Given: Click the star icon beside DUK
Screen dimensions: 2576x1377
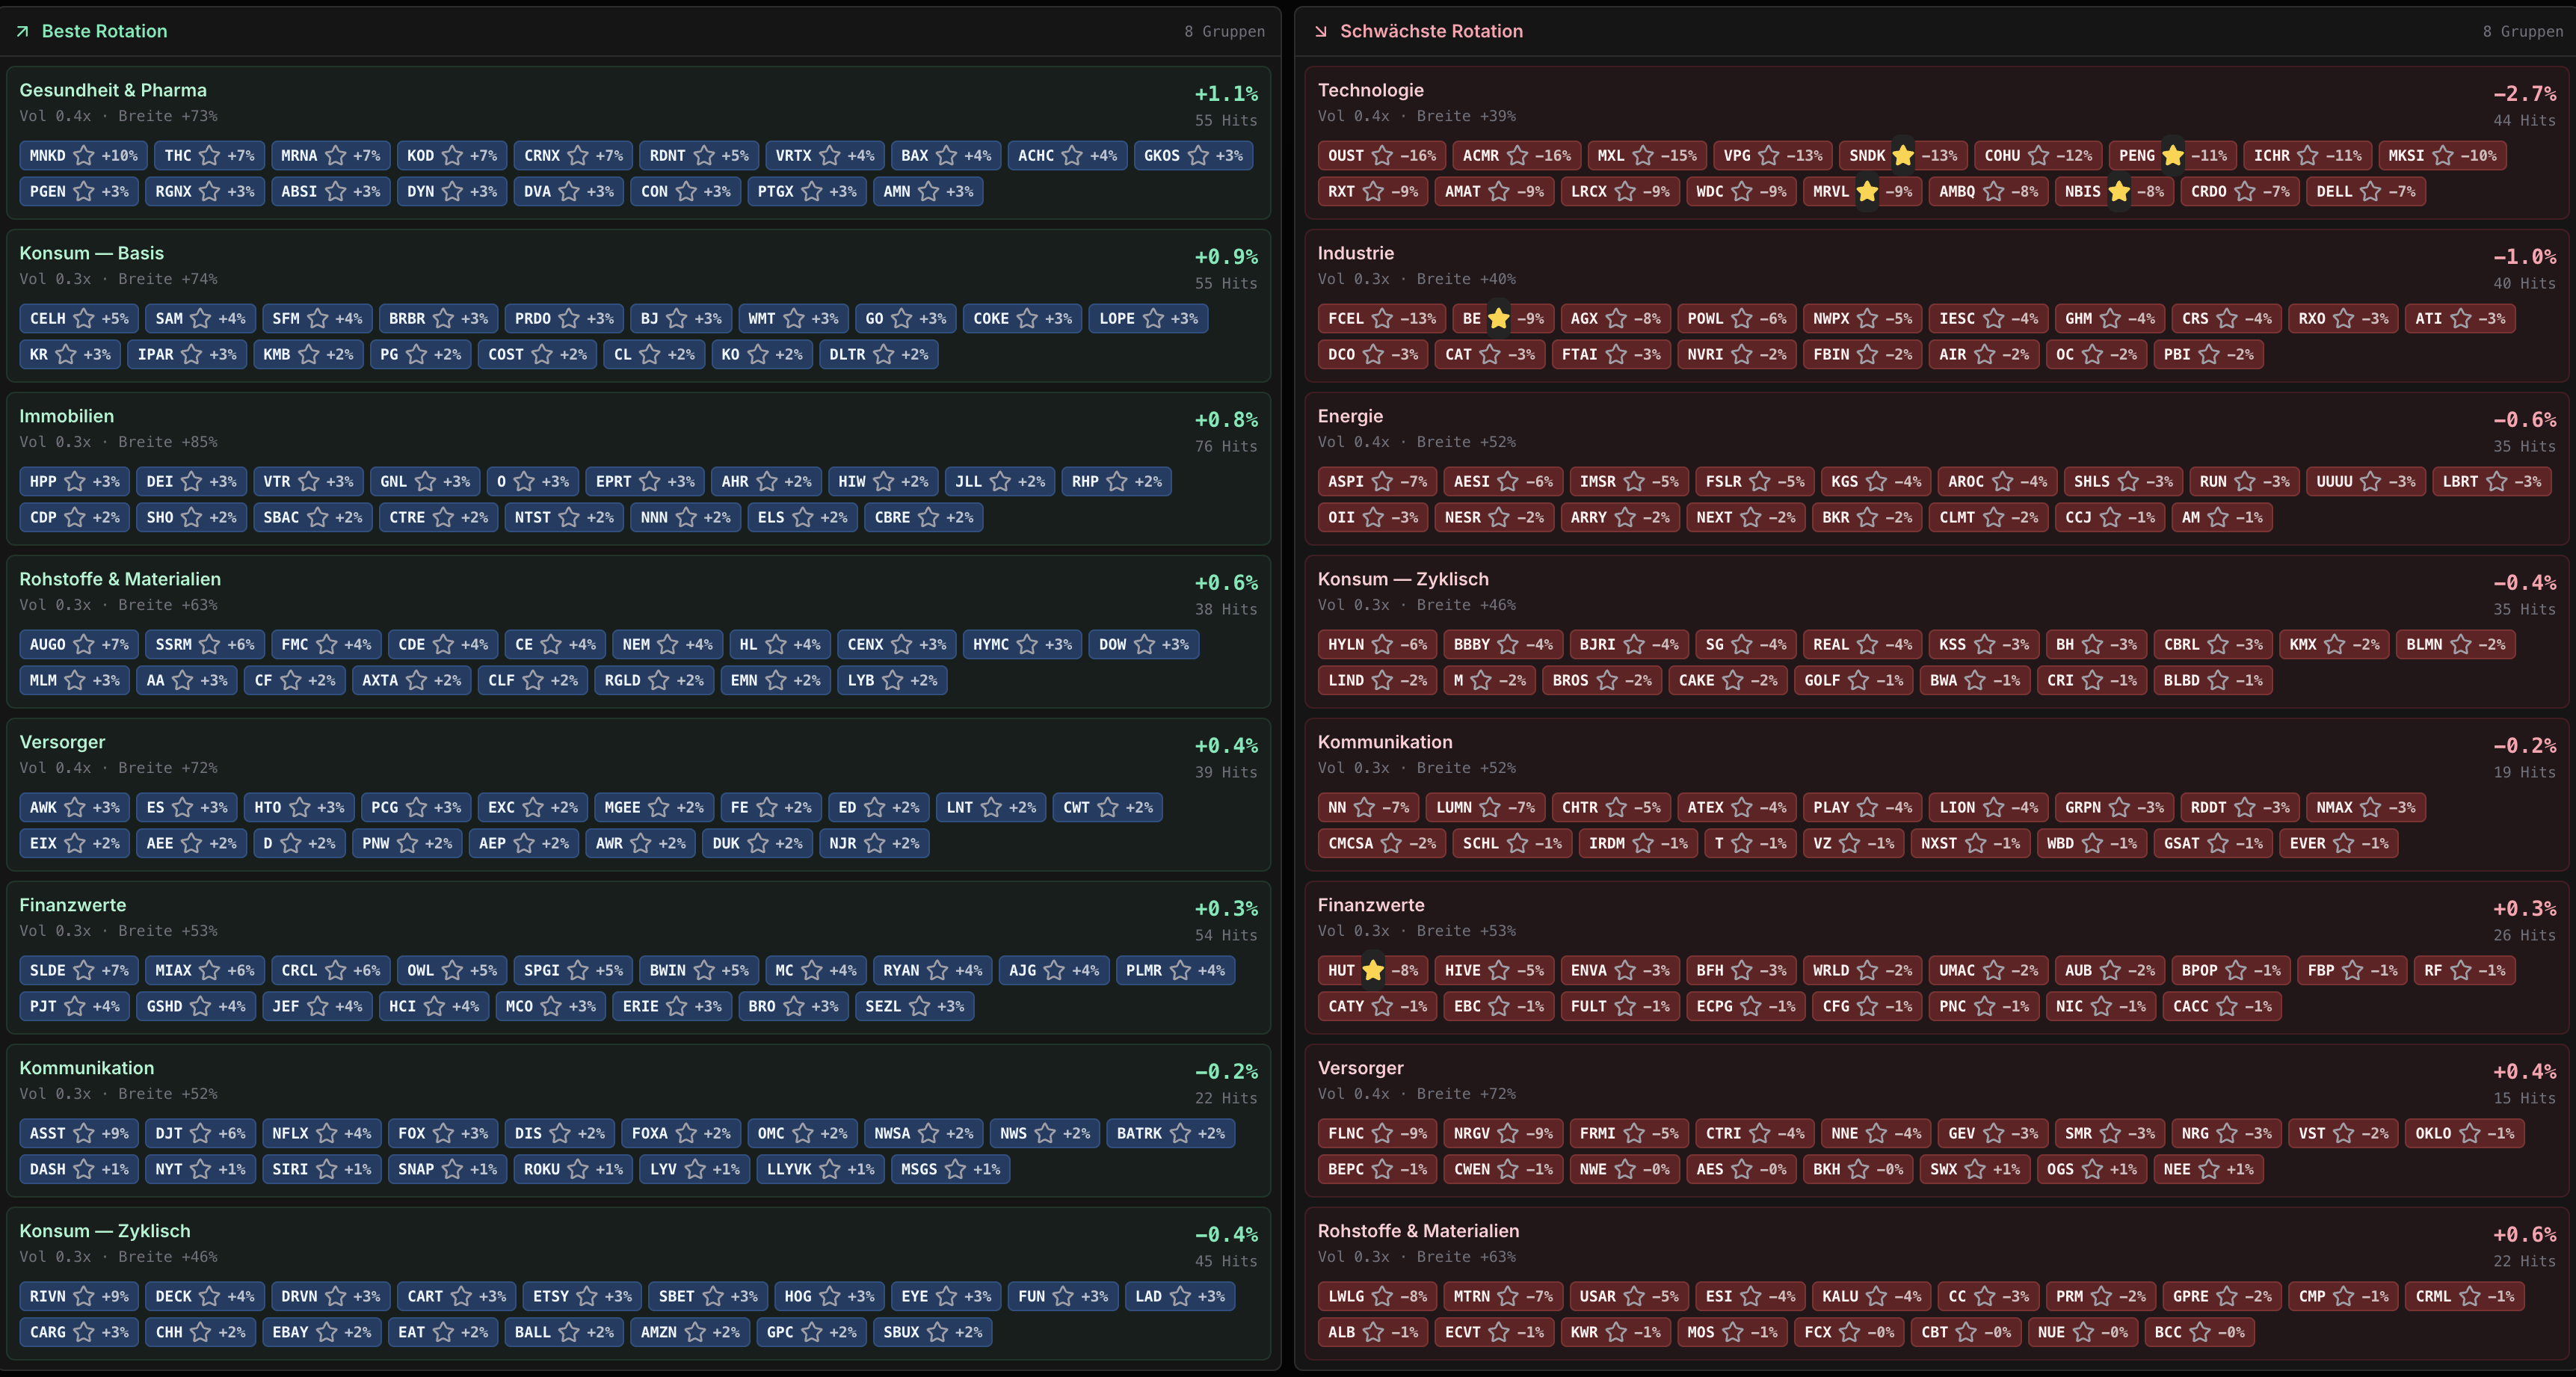Looking at the screenshot, I should 758,843.
